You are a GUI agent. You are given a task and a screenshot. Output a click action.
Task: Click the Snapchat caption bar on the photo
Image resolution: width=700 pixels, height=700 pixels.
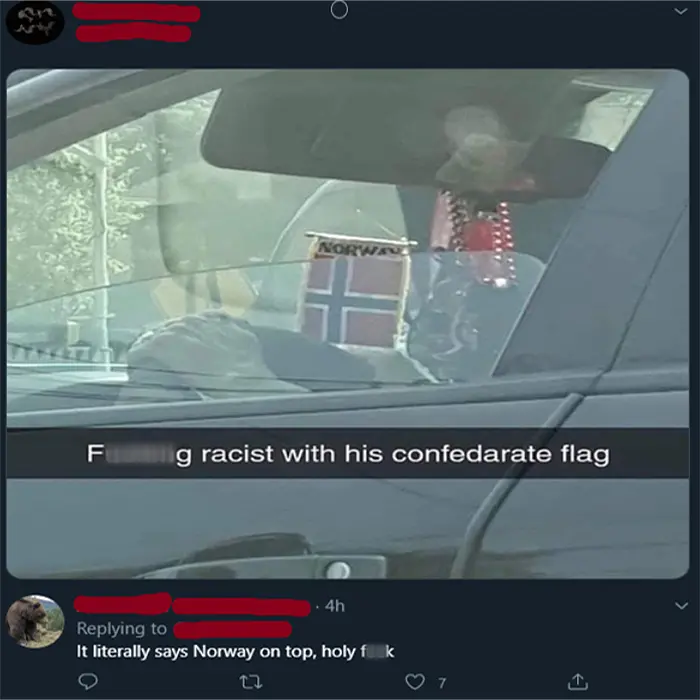pos(348,454)
